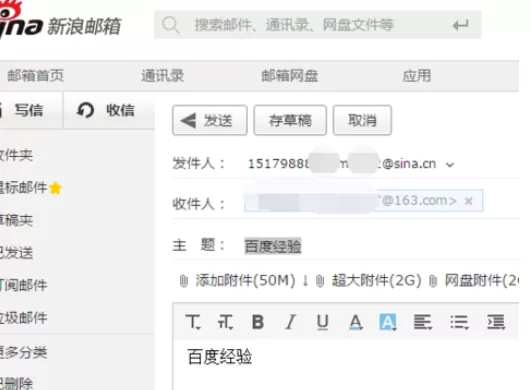Screen dimensions: 531x390
Task: Open the list style options
Action: (460, 322)
